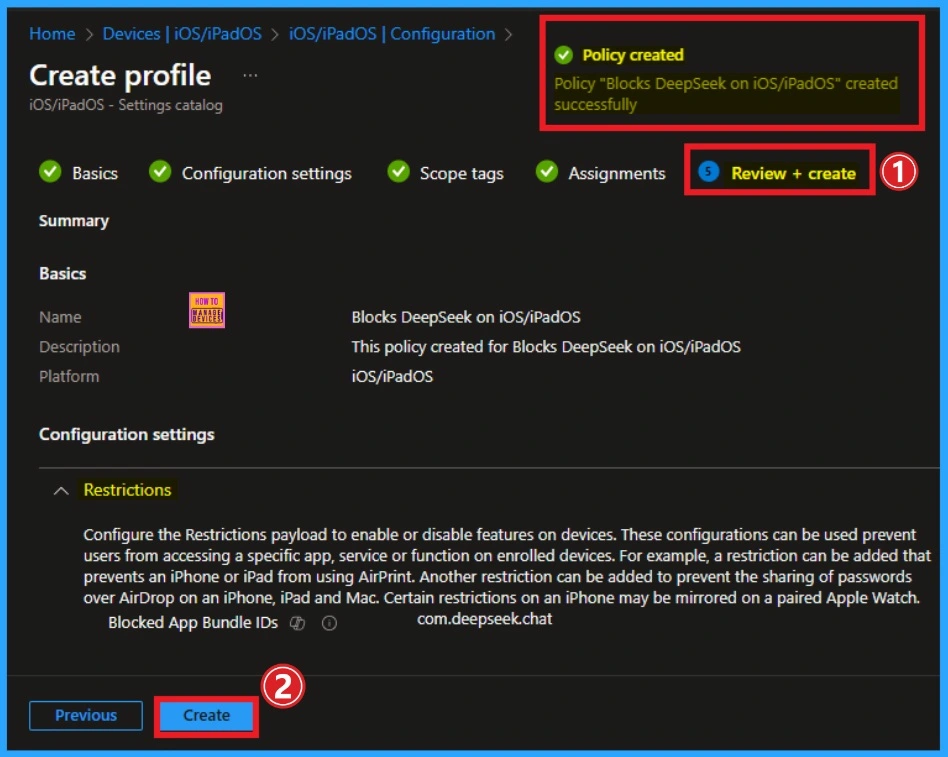Click the copilot icon next to Blocked App Bundle IDs

coord(297,623)
